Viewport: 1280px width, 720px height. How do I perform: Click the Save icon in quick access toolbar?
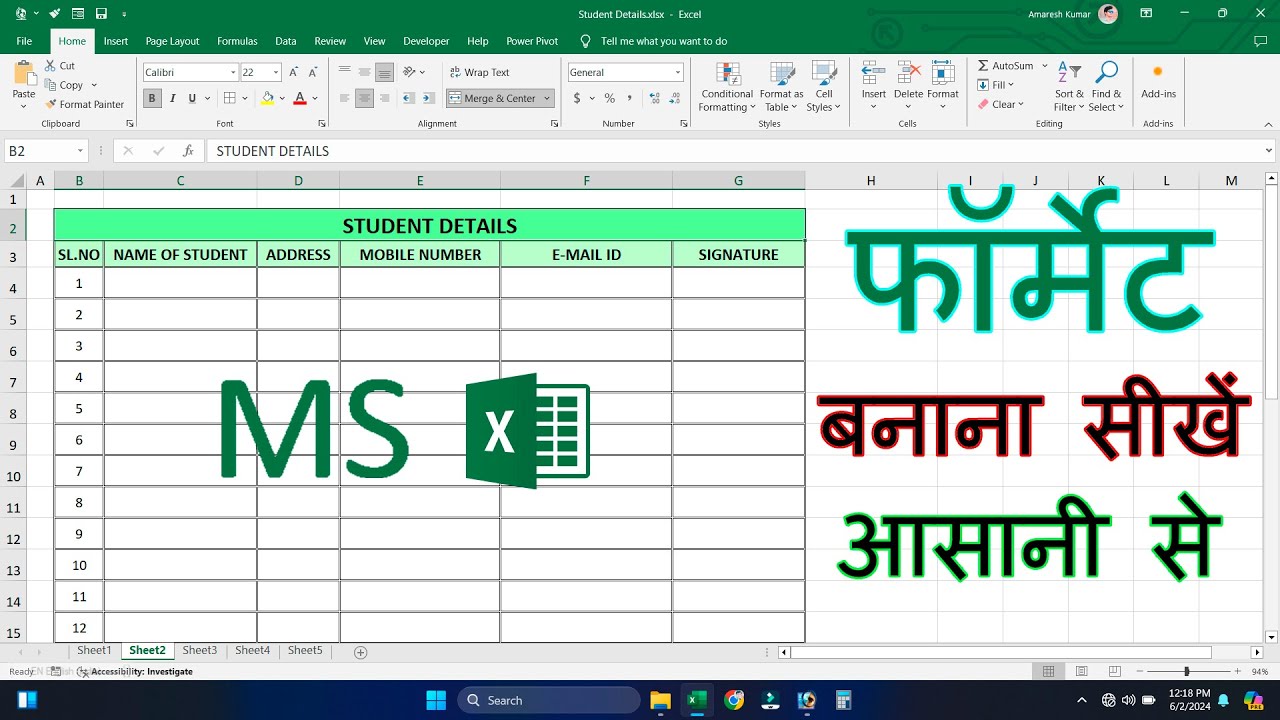[100, 14]
